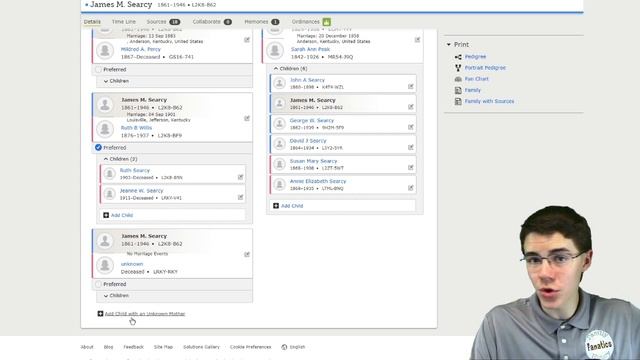Edit John A Searcy child relationship
Viewport: 640px width, 360px height.
click(411, 87)
